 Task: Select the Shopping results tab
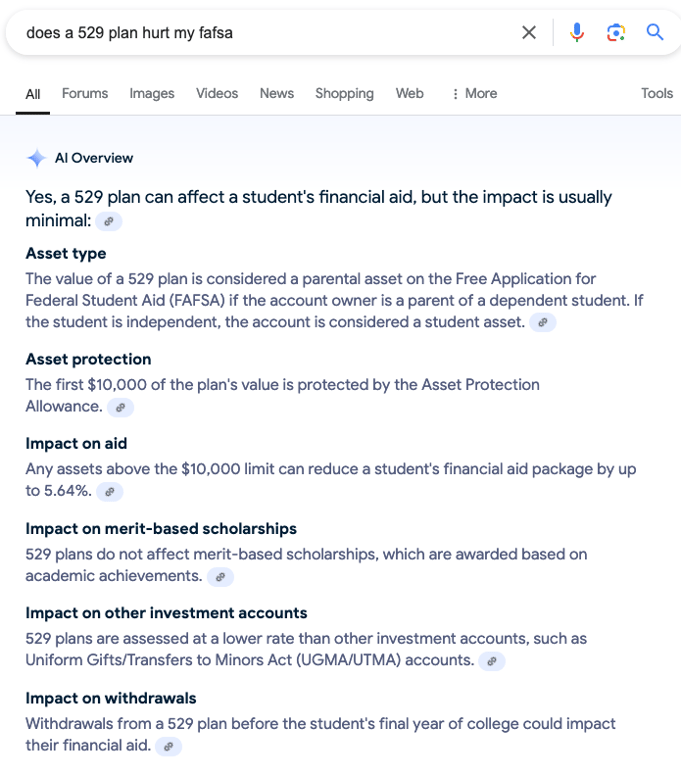tap(344, 94)
